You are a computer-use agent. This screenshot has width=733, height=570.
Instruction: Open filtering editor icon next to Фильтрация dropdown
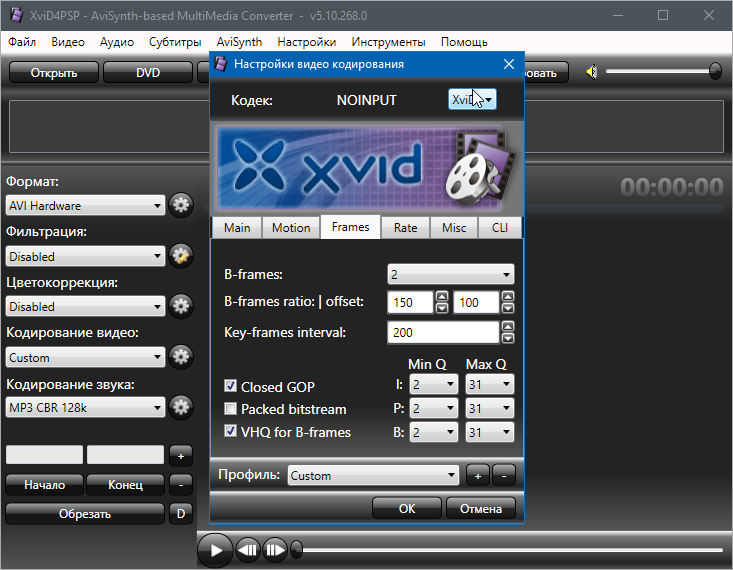point(181,256)
